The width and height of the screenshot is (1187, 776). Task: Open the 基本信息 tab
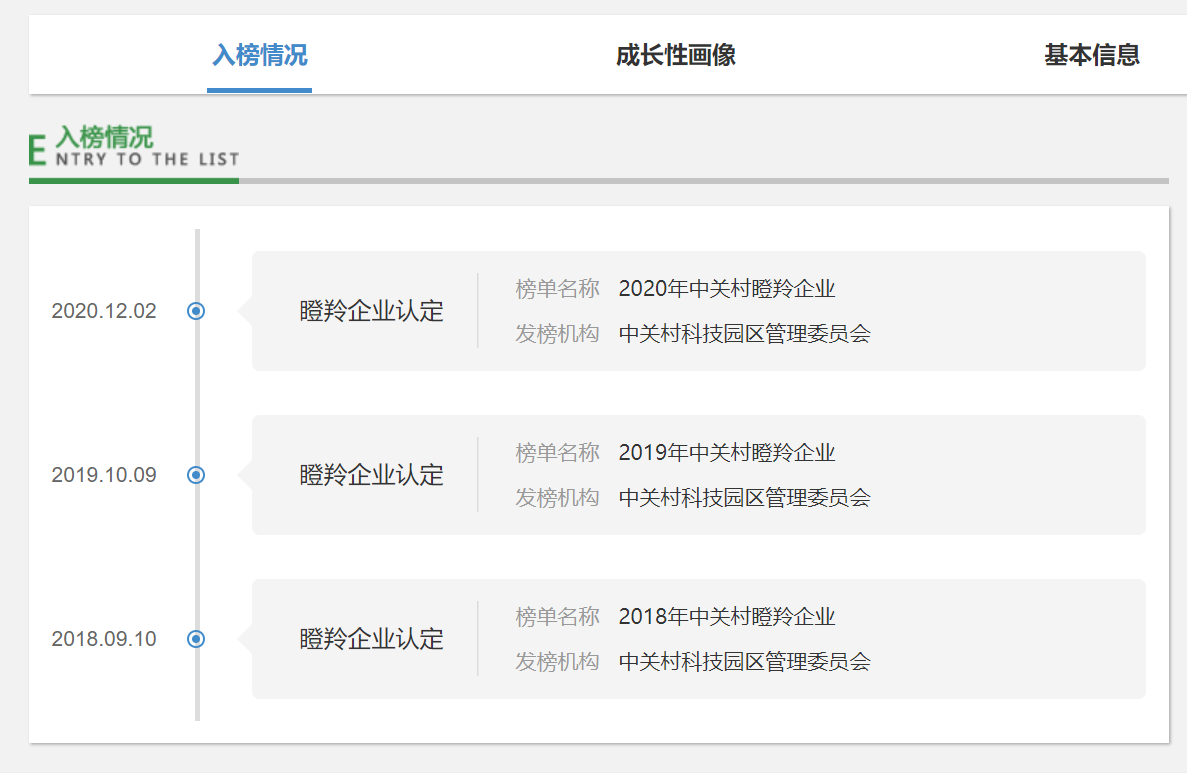click(x=1091, y=56)
